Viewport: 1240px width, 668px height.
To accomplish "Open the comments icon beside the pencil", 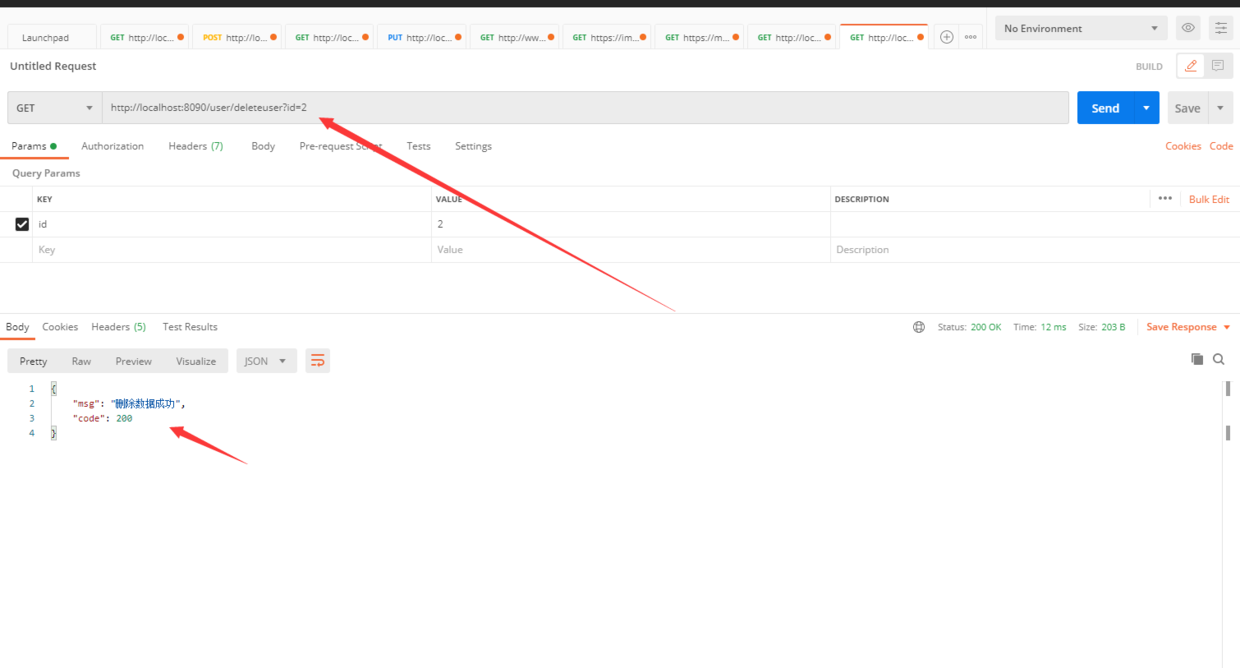I will (x=1217, y=66).
